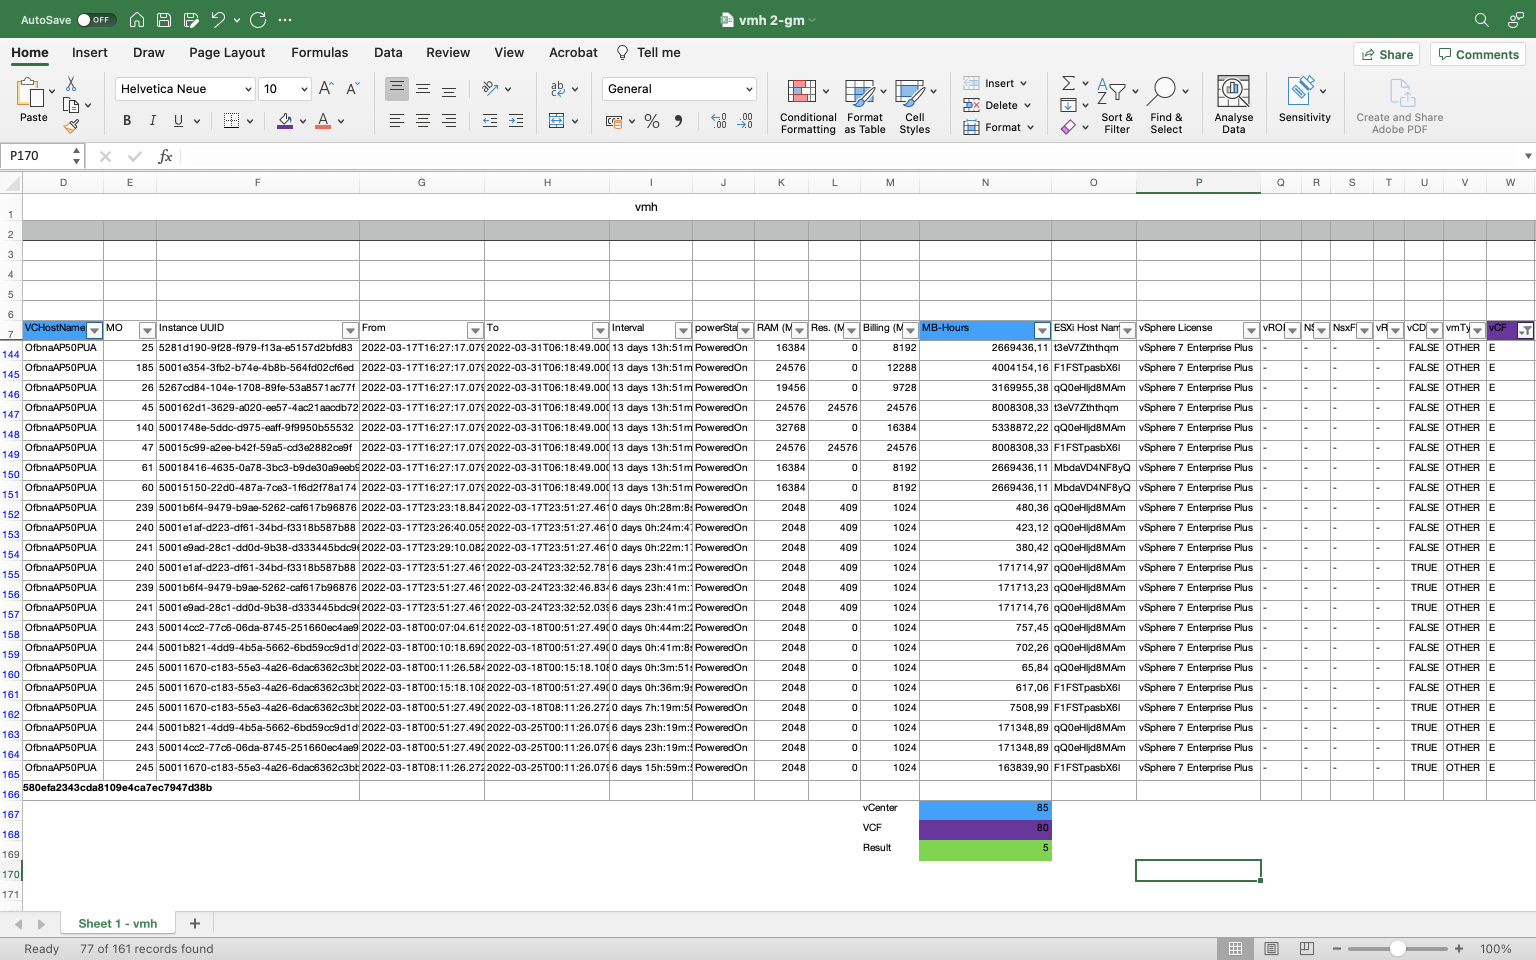Open Conditional Formatting options
Viewport: 1536px width, 960px height.
(807, 105)
